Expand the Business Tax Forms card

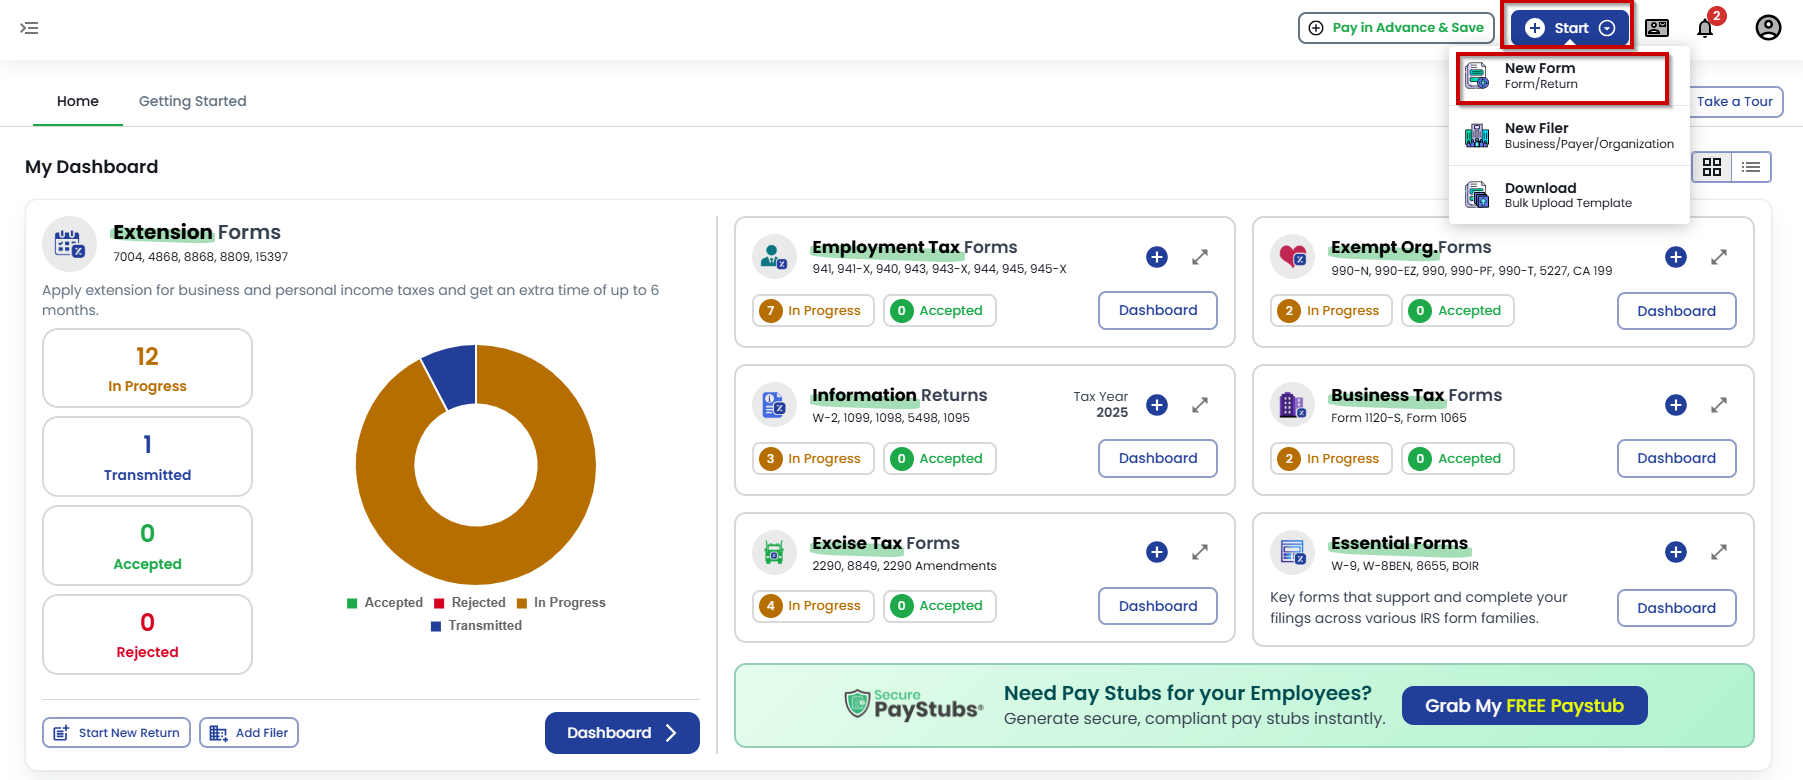click(x=1719, y=405)
